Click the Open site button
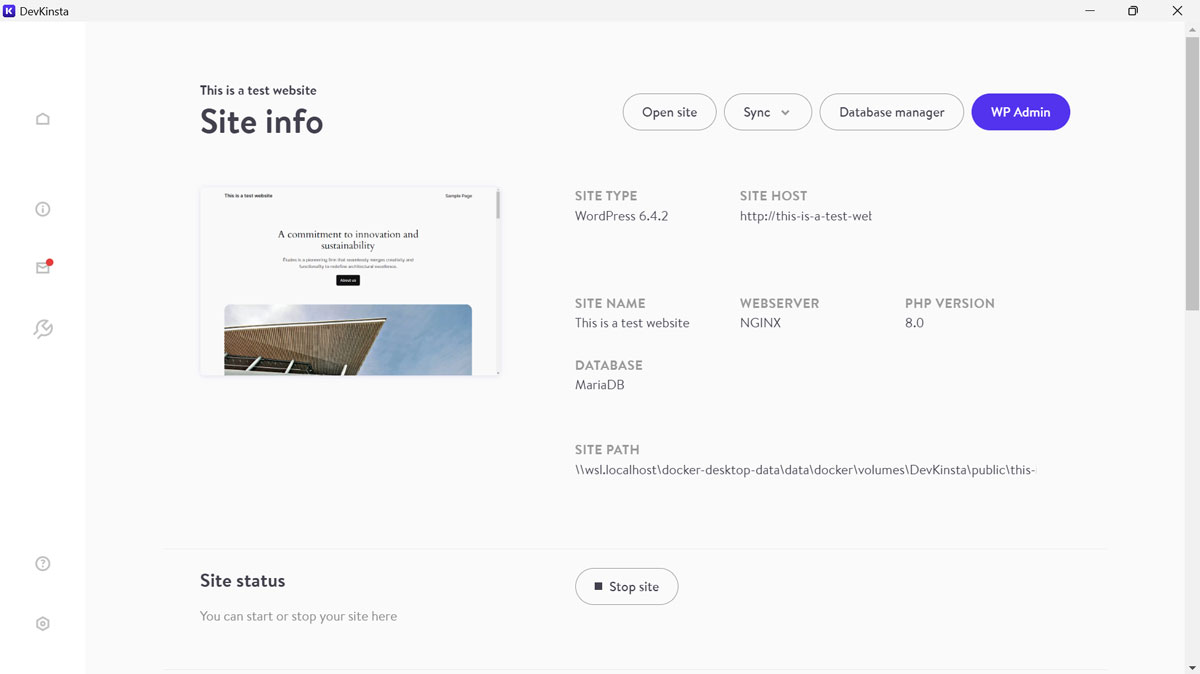Image resolution: width=1200 pixels, height=674 pixels. coord(669,112)
